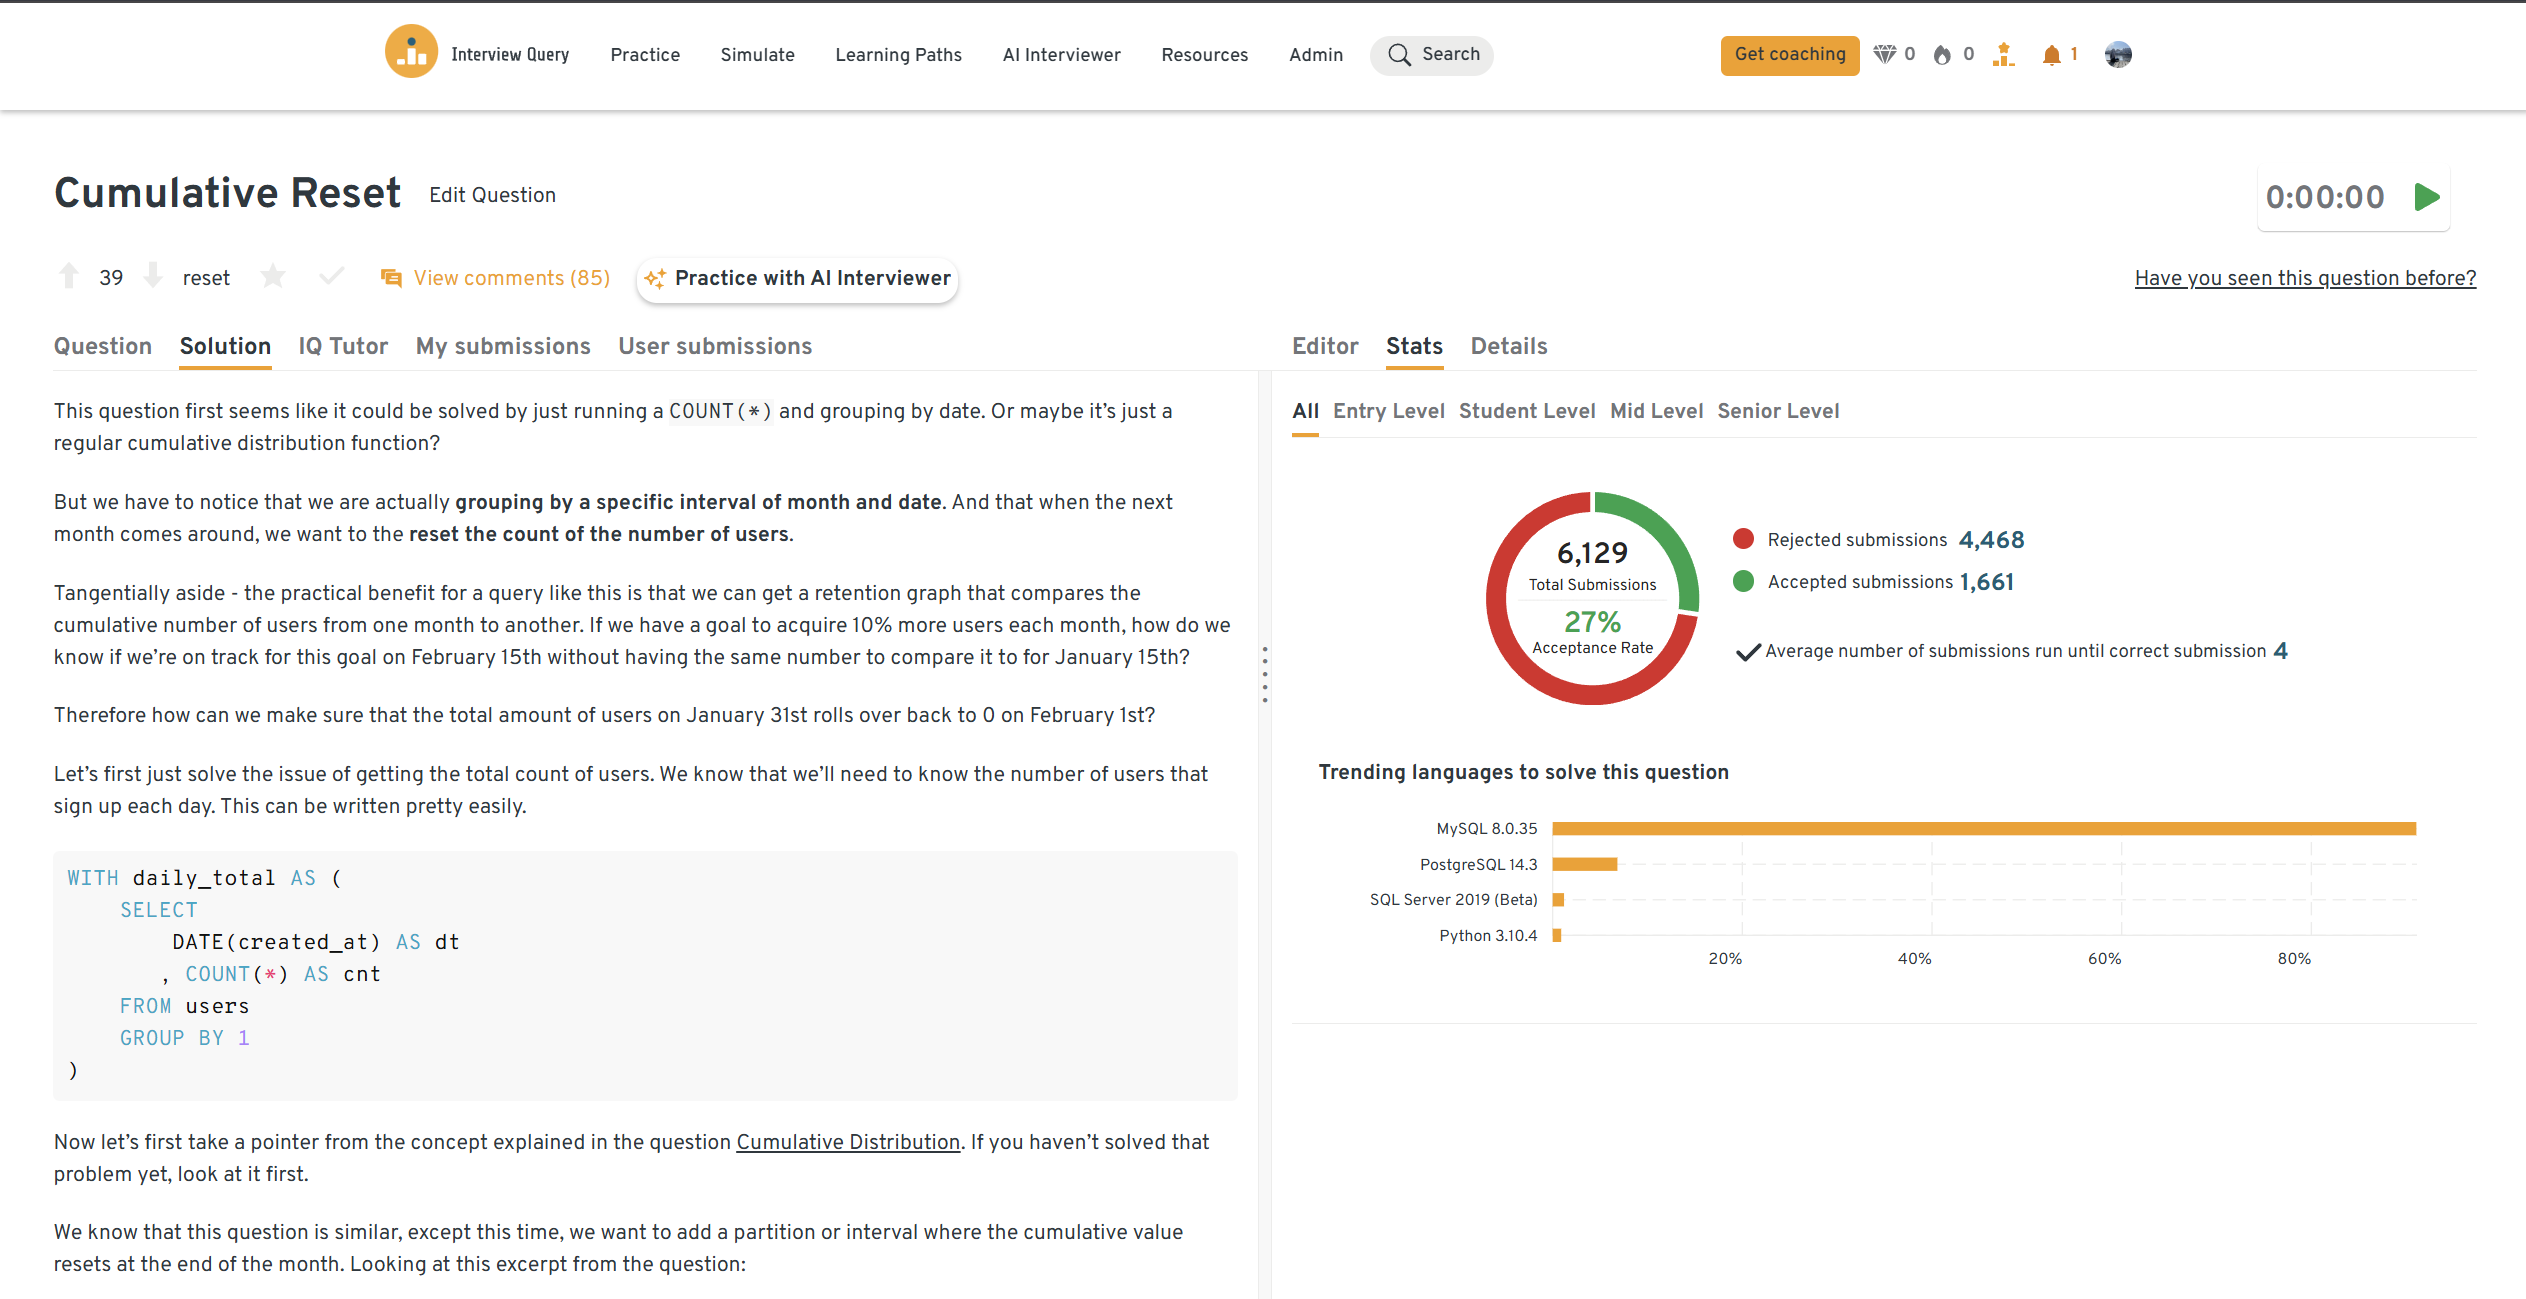The image size is (2526, 1299).
Task: Click the MySQL 8.0.35 orange bar
Action: pos(1983,829)
